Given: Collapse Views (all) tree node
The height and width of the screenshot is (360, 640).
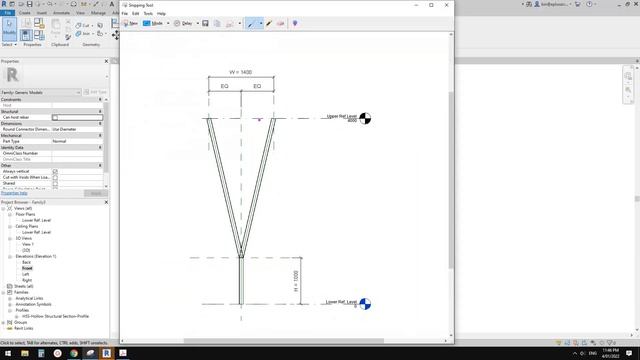Looking at the screenshot, I should click(4, 209).
